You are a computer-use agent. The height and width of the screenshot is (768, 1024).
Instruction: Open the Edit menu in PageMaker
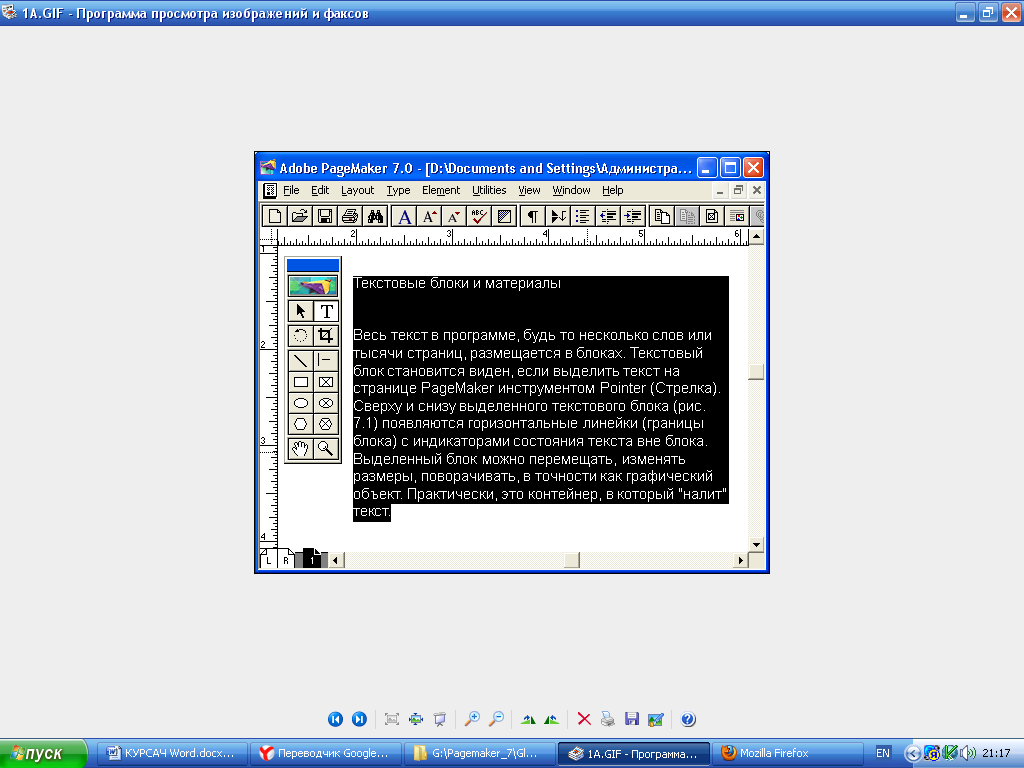[x=320, y=190]
